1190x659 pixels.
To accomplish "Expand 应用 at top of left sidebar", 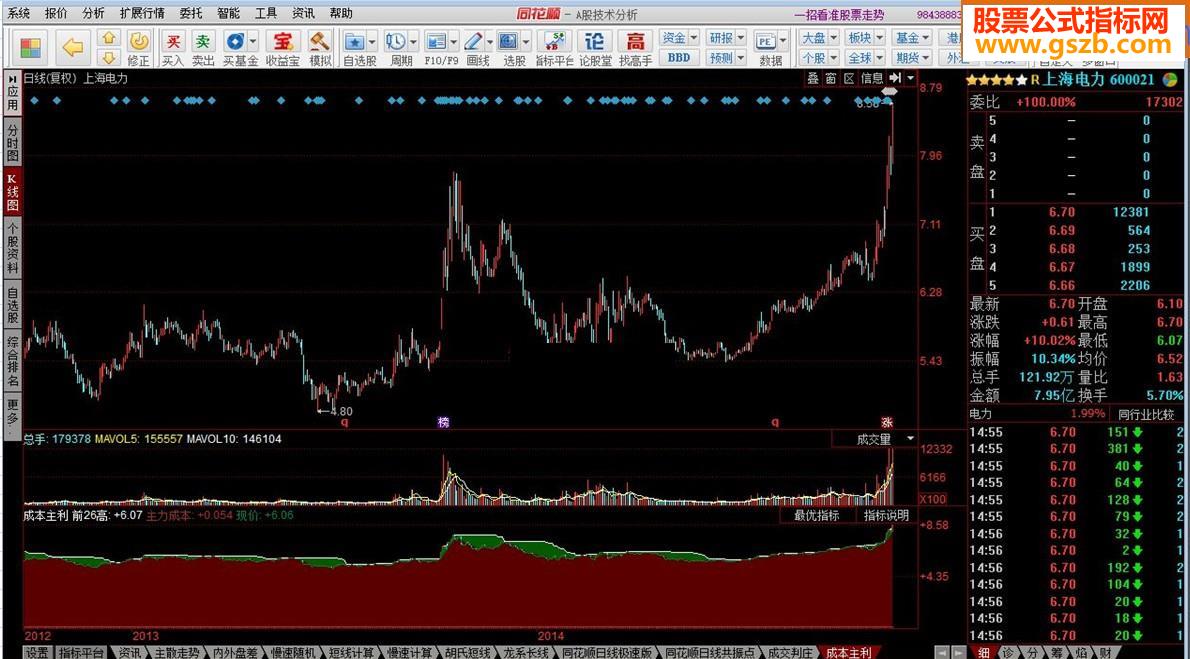I will 11,93.
